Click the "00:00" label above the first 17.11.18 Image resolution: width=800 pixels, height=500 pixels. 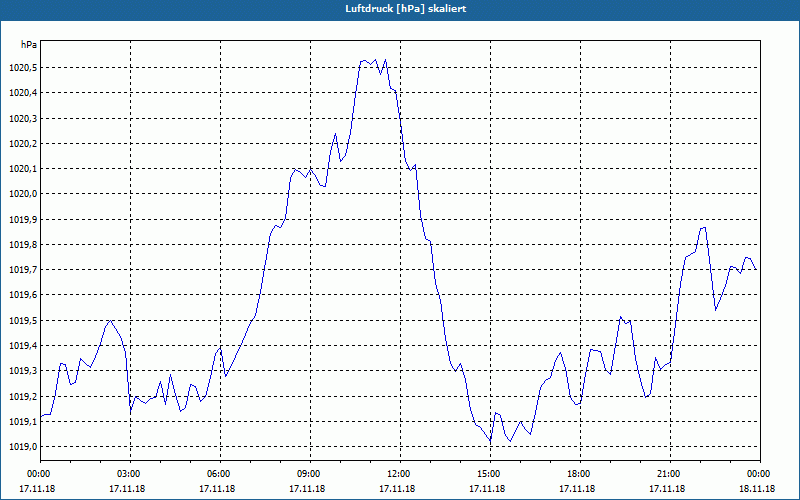pos(38,473)
